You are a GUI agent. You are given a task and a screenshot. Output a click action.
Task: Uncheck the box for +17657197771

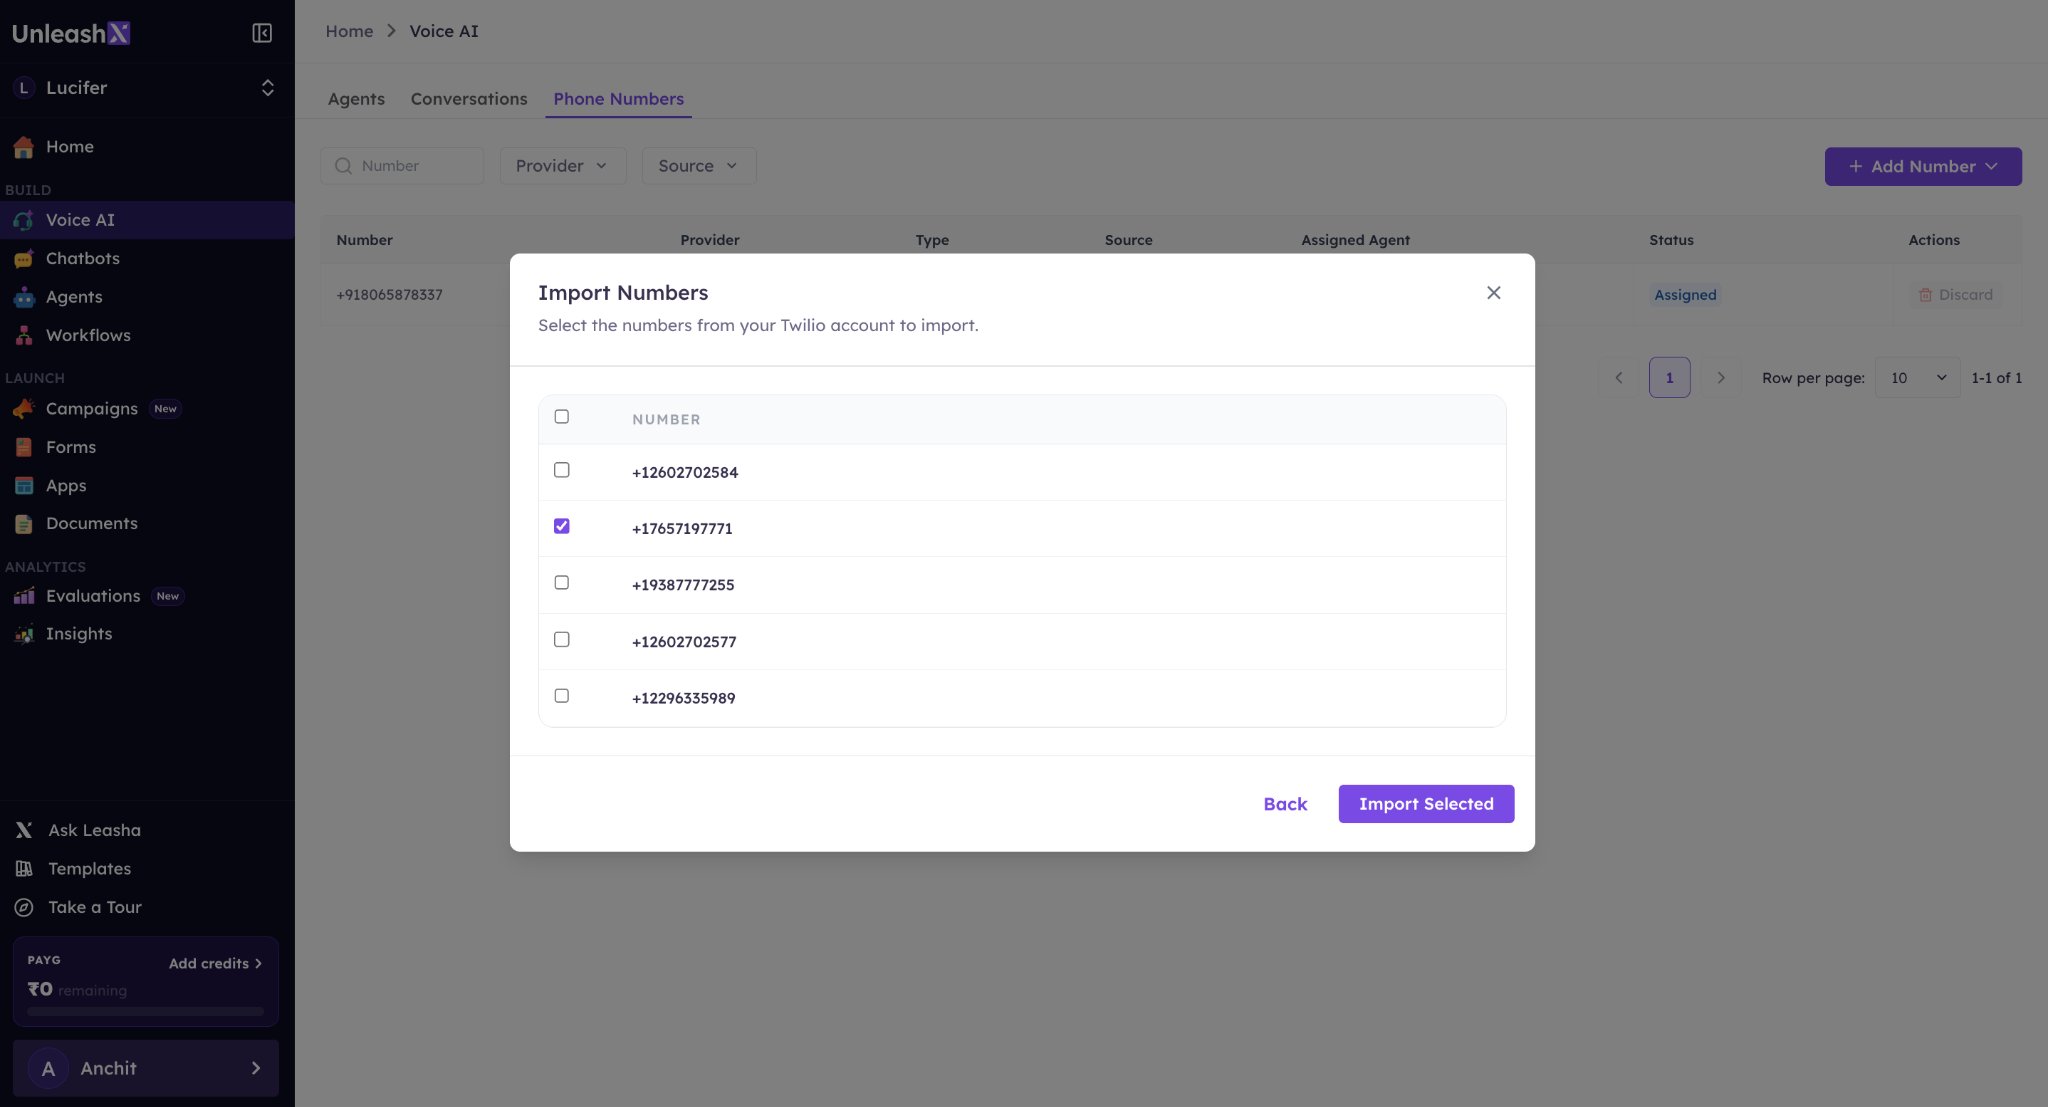point(562,526)
